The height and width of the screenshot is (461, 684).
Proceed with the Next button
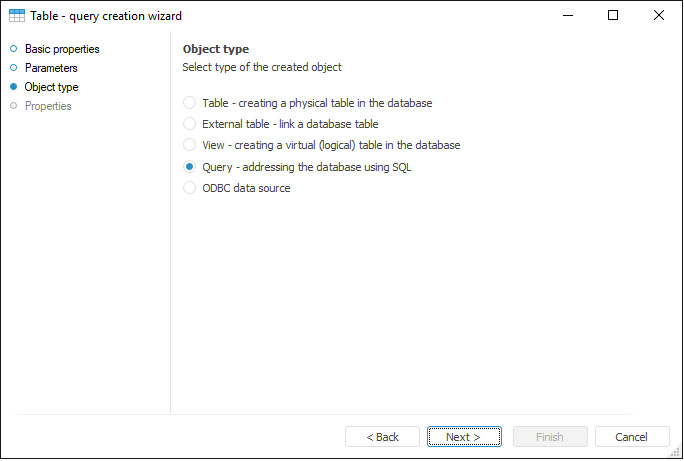(464, 437)
